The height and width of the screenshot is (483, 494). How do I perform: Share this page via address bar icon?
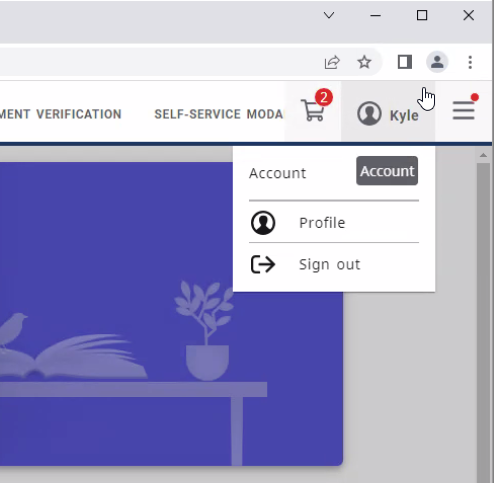tap(332, 62)
